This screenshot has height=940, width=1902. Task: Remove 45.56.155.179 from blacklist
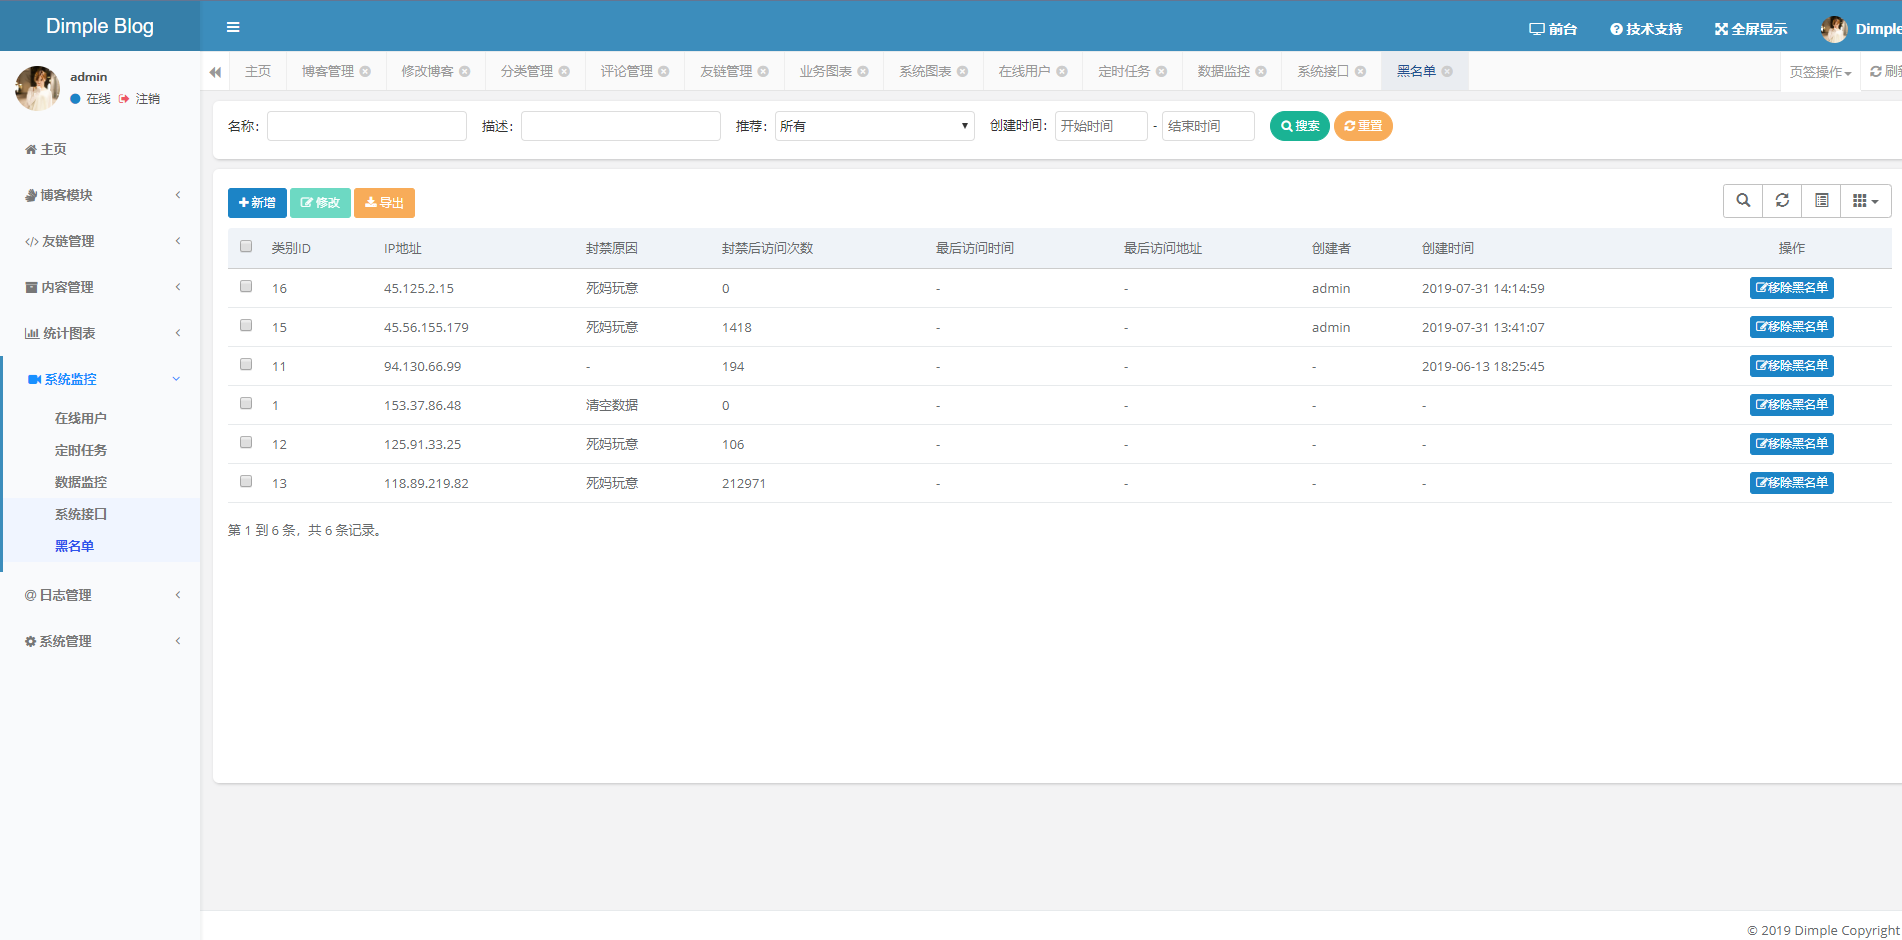coord(1791,327)
